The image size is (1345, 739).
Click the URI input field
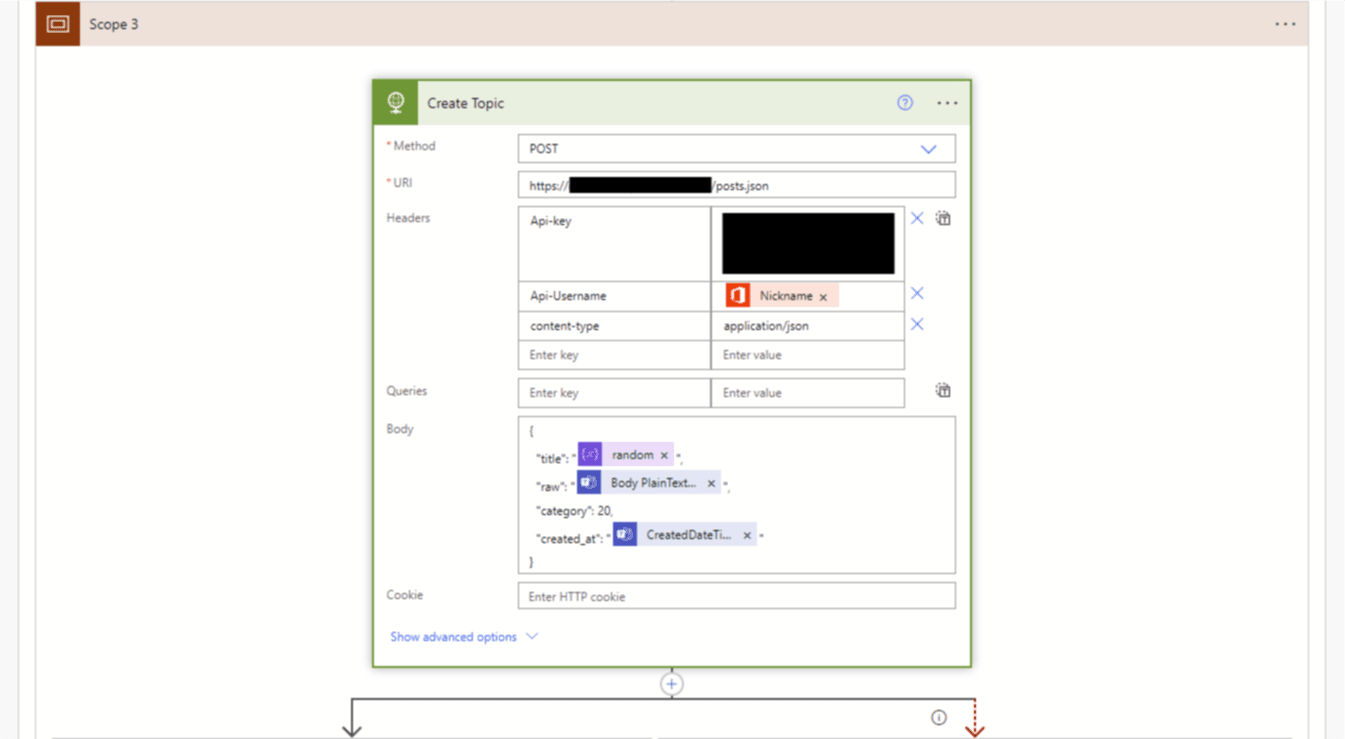[x=736, y=185]
